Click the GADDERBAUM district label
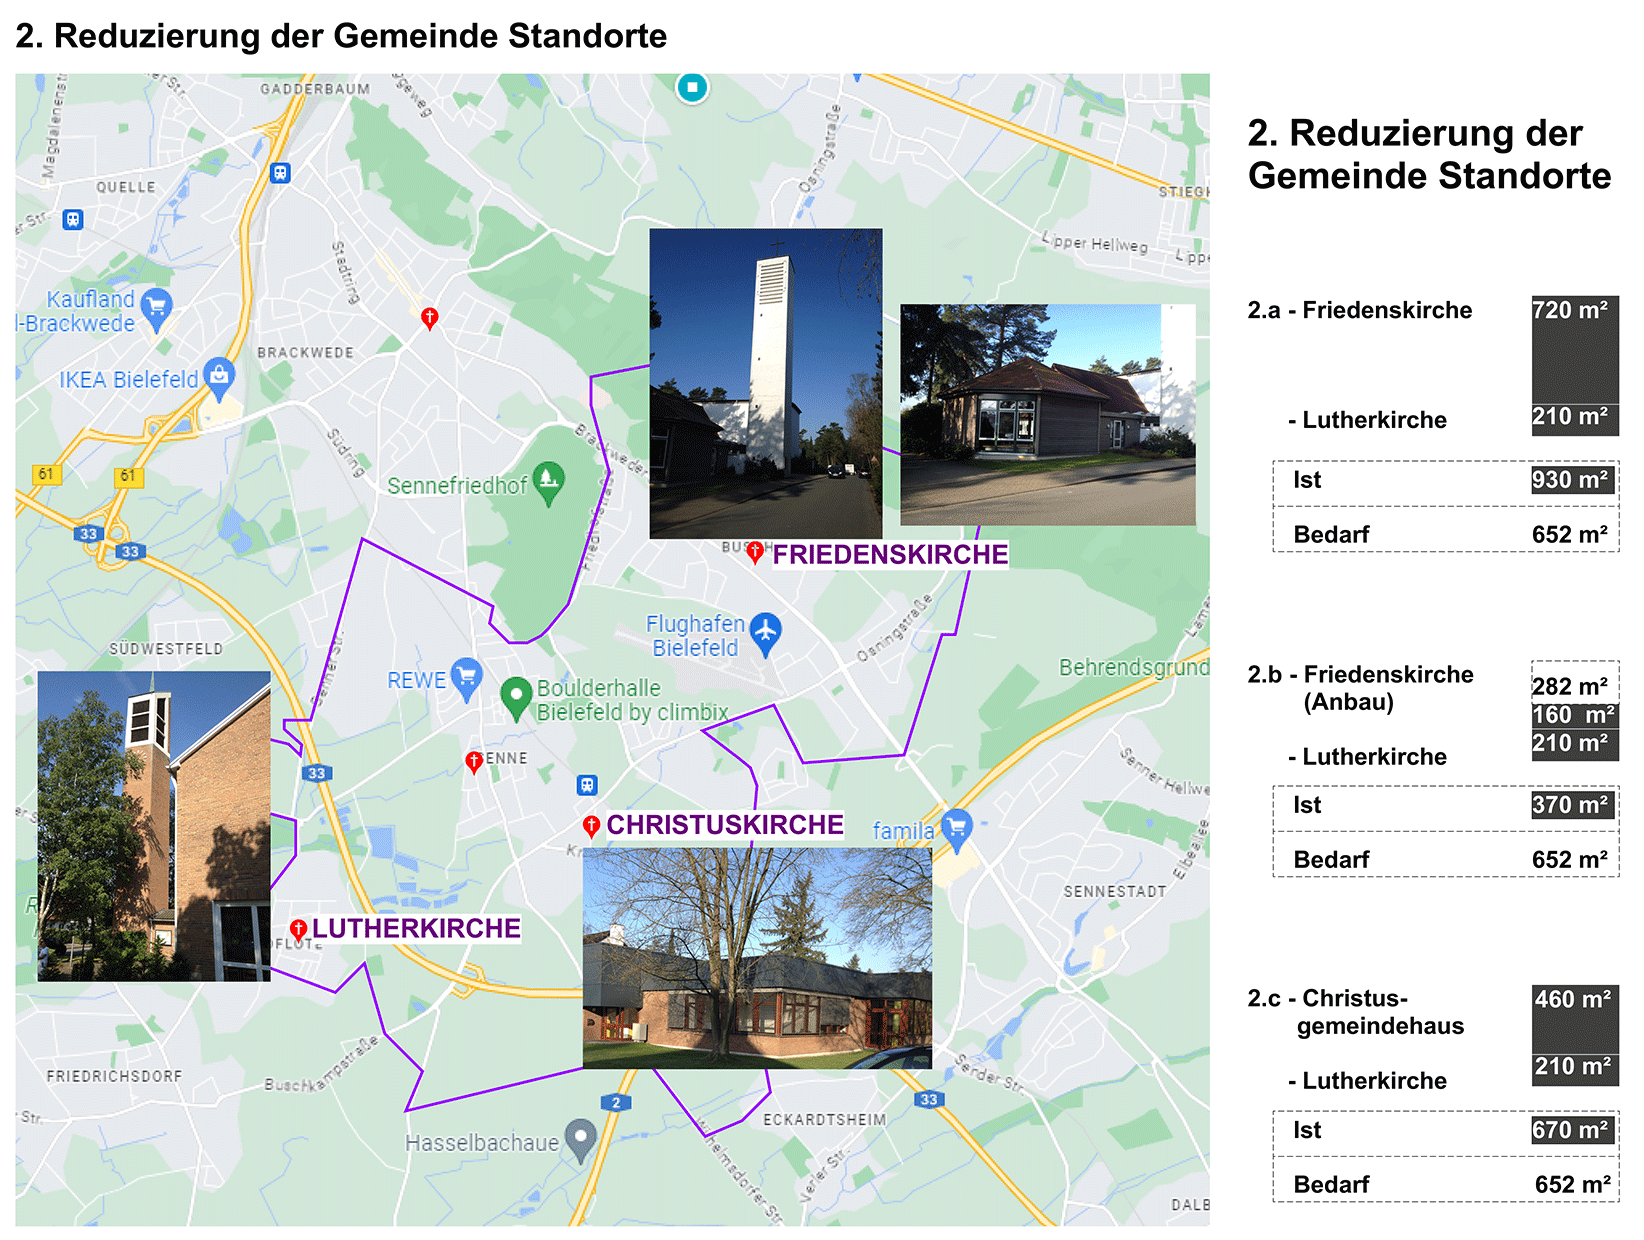1644x1240 pixels. pos(315,89)
